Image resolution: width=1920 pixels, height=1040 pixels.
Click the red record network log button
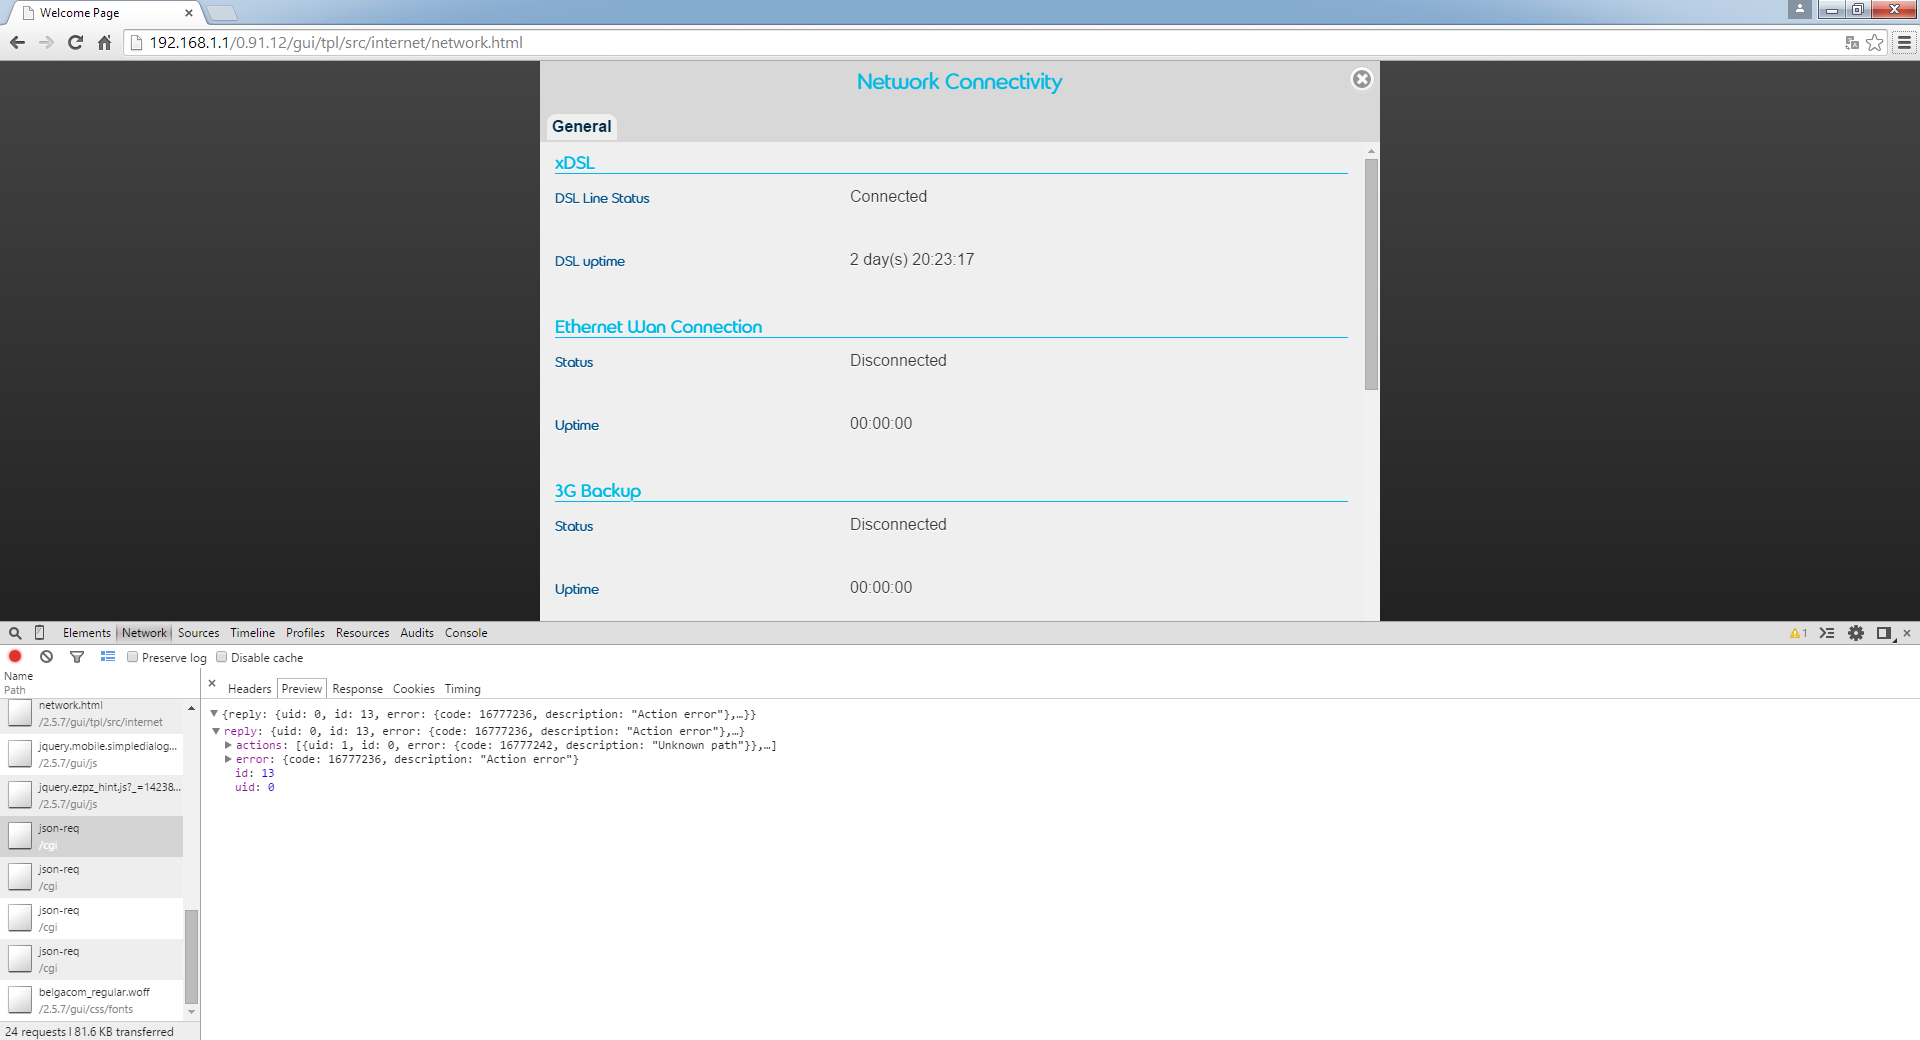click(x=15, y=657)
